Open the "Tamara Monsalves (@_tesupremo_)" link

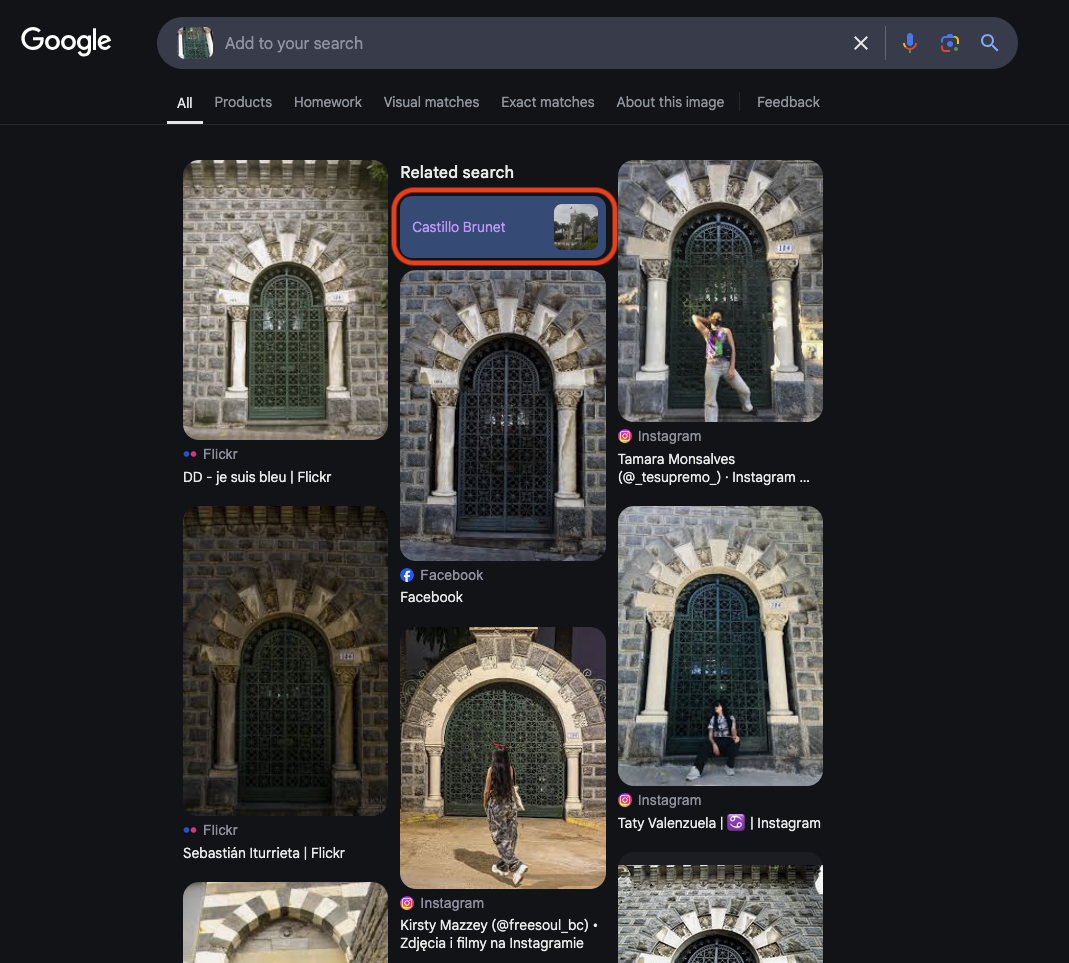coord(714,468)
